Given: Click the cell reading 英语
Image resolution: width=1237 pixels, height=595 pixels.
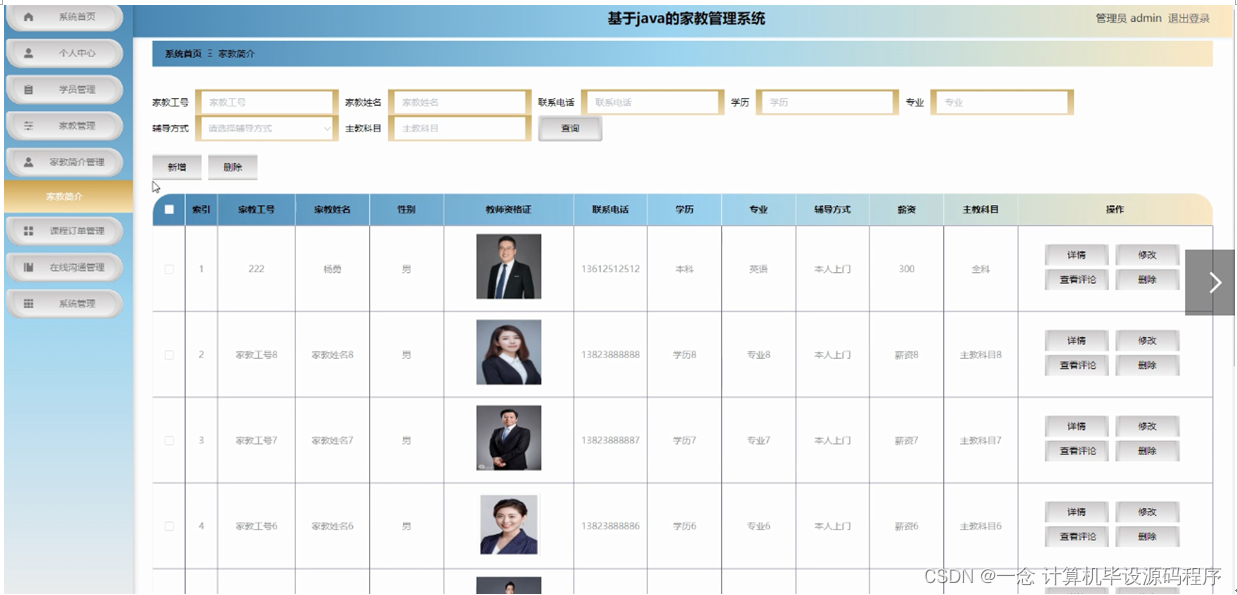Looking at the screenshot, I should pos(758,269).
